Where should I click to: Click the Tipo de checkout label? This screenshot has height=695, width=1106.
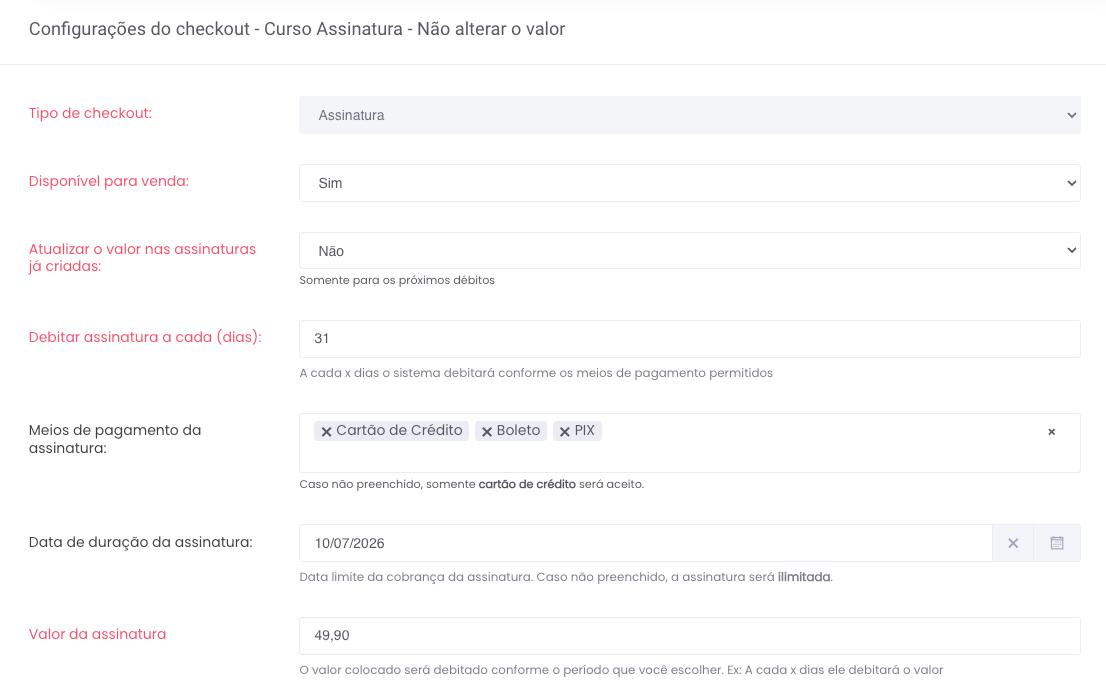(90, 113)
